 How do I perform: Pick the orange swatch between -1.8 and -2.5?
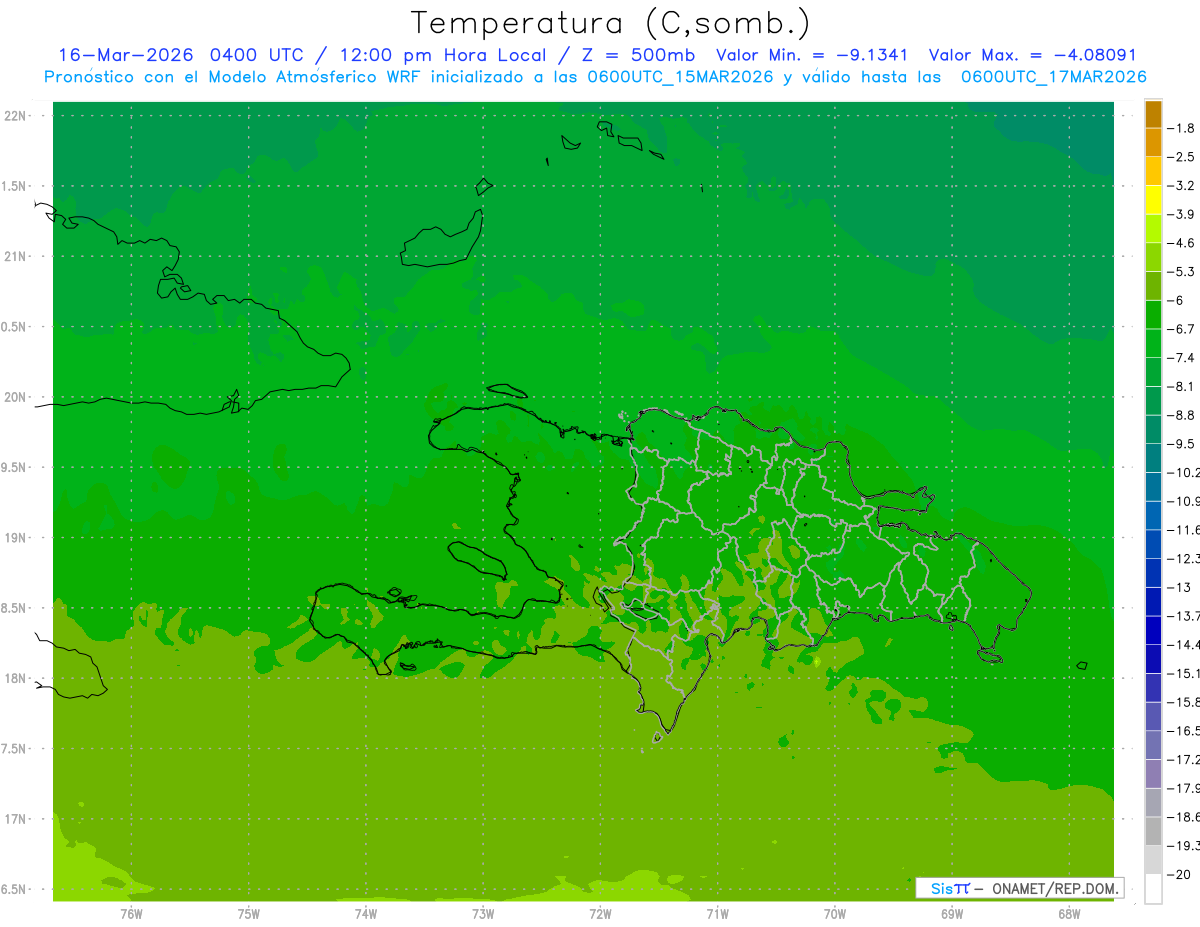(x=1153, y=143)
